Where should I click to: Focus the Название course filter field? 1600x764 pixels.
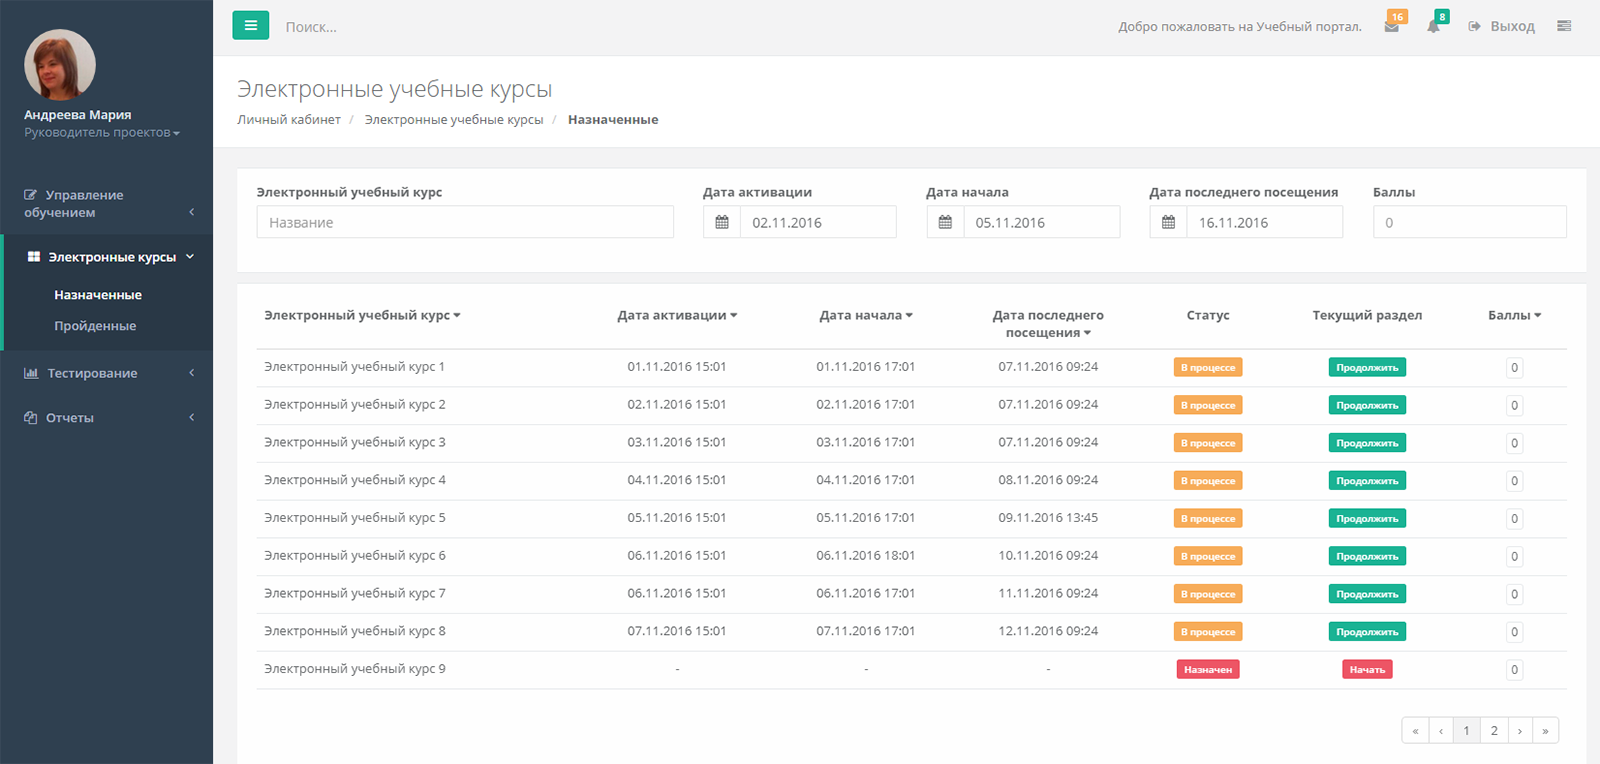coord(465,222)
